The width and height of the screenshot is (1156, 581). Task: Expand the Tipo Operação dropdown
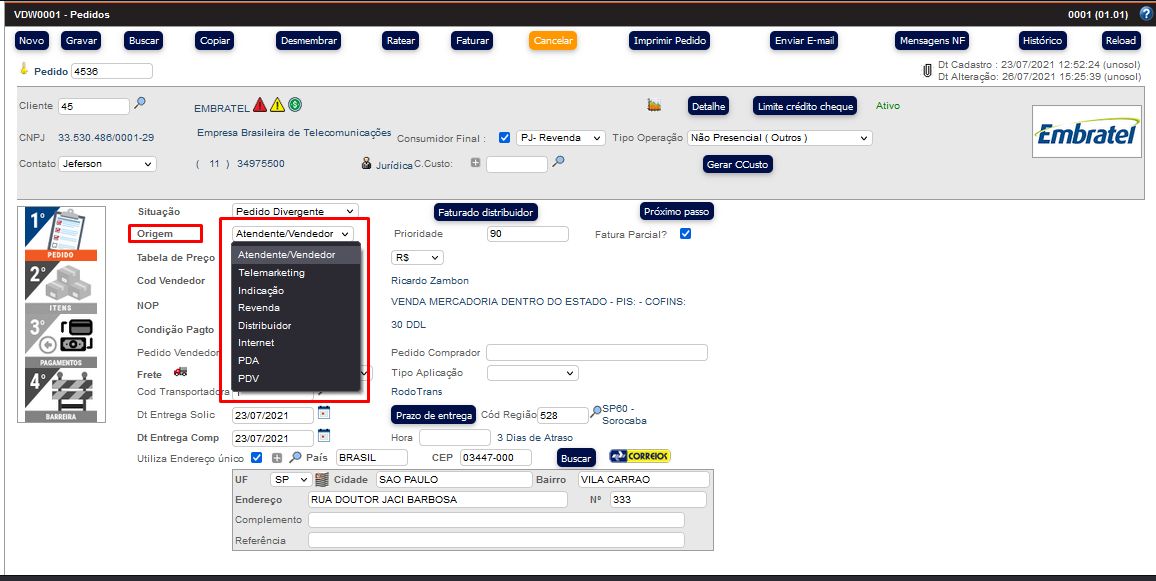tap(779, 138)
